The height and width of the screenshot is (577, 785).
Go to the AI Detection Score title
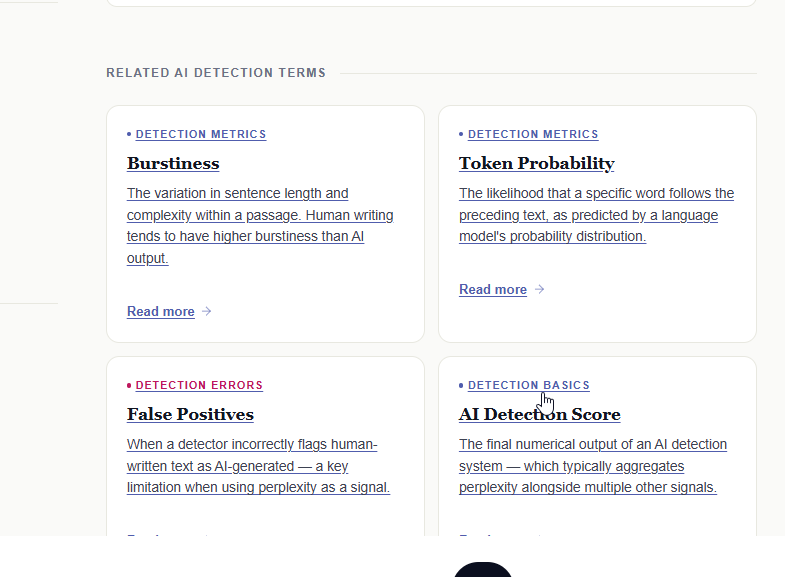[x=539, y=414]
